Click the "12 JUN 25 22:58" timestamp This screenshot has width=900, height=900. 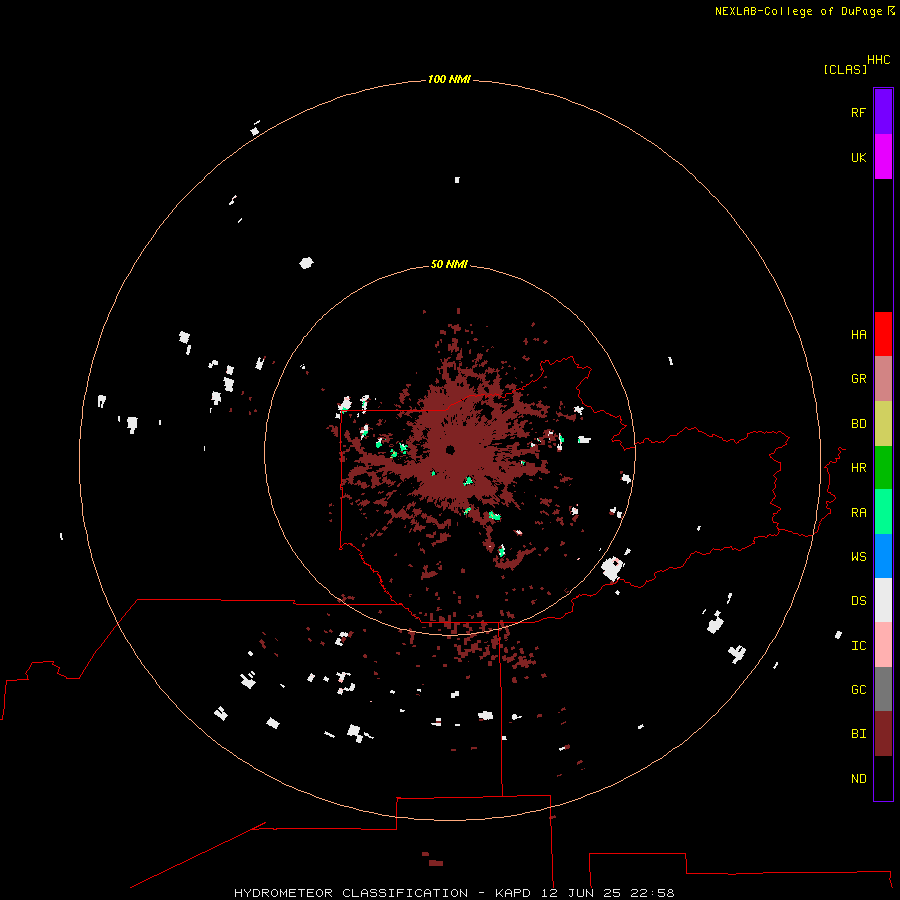[x=607, y=893]
